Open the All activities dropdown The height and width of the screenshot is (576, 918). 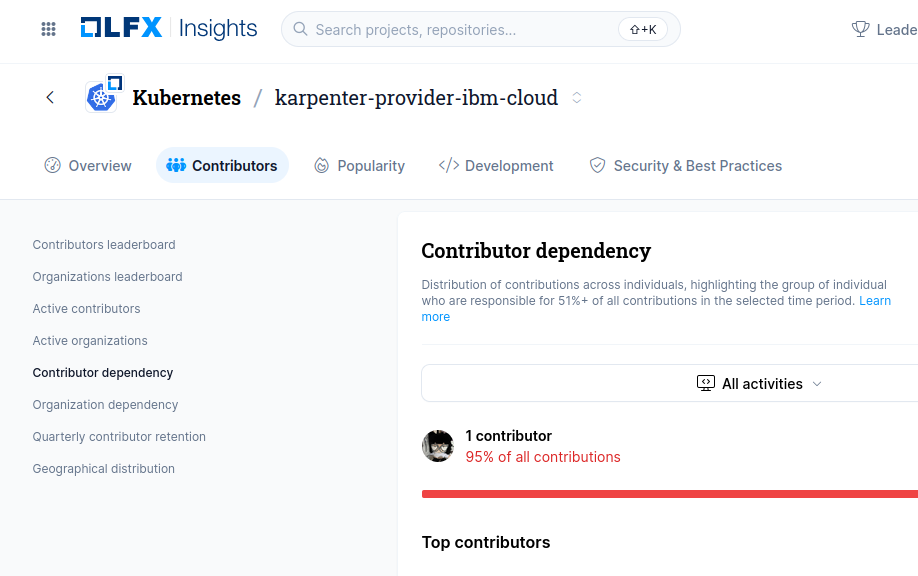tap(760, 383)
